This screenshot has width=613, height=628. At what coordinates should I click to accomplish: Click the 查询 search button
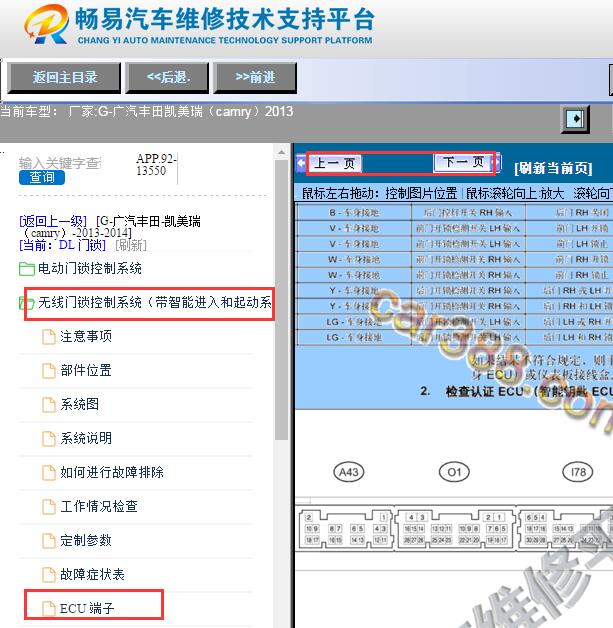click(x=42, y=177)
